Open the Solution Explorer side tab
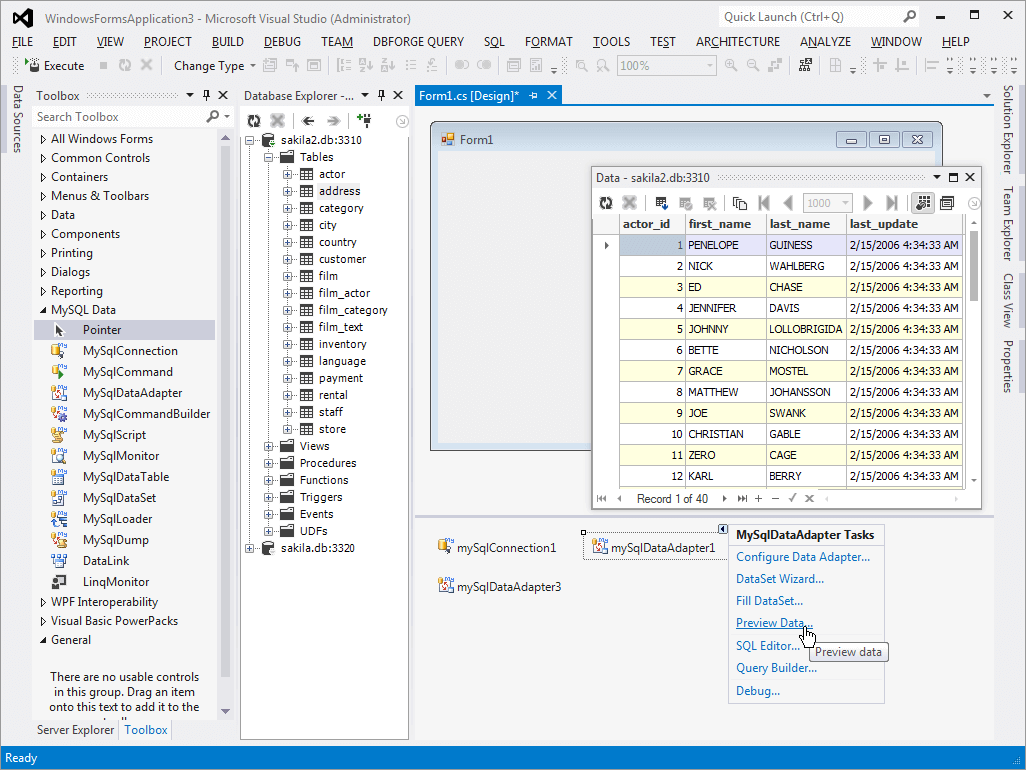Image resolution: width=1026 pixels, height=770 pixels. [1008, 130]
